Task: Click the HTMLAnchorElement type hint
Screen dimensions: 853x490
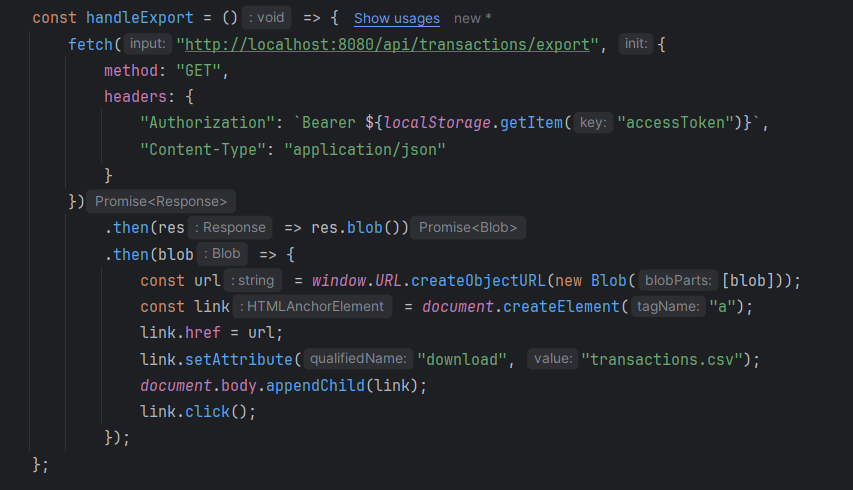Action: [x=315, y=306]
